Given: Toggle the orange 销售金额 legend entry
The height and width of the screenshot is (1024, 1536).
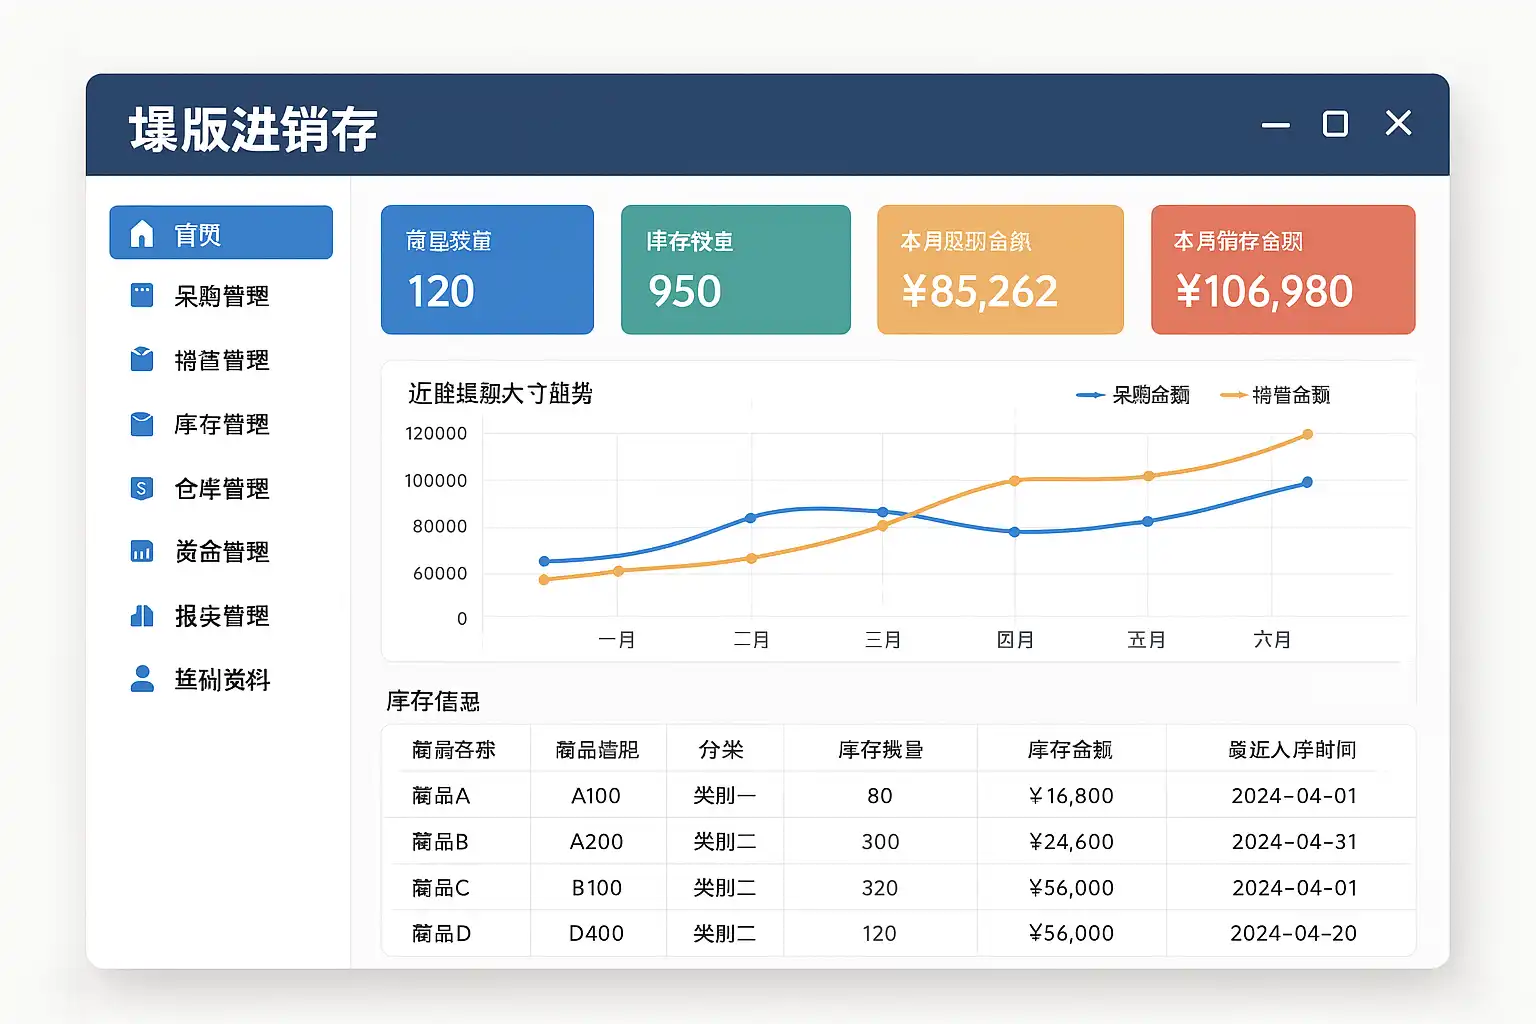Looking at the screenshot, I should [1275, 395].
